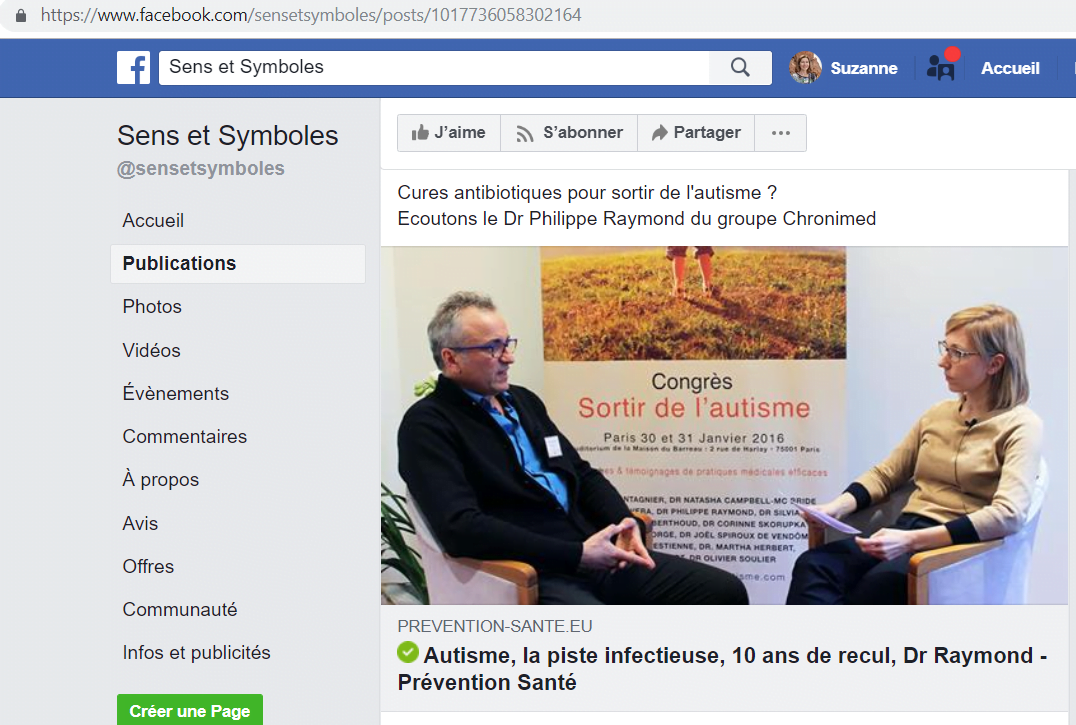Click the search magnifier button
Viewport: 1076px width, 725px height.
tap(740, 67)
